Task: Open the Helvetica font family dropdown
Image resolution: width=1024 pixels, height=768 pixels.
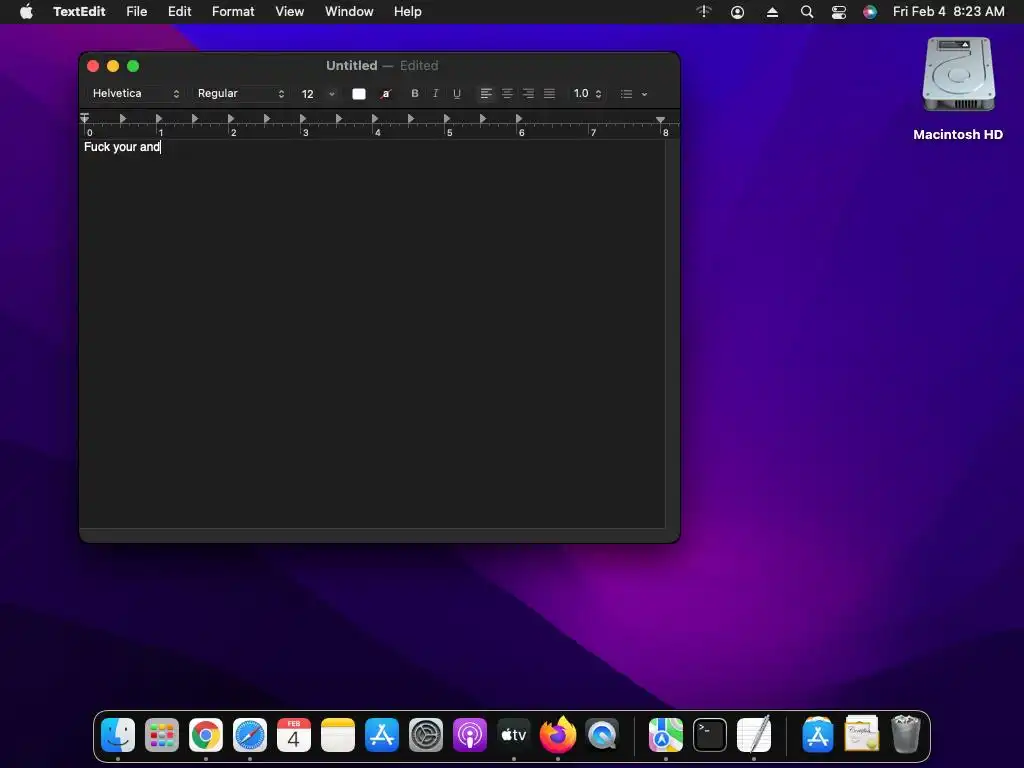Action: [x=135, y=93]
